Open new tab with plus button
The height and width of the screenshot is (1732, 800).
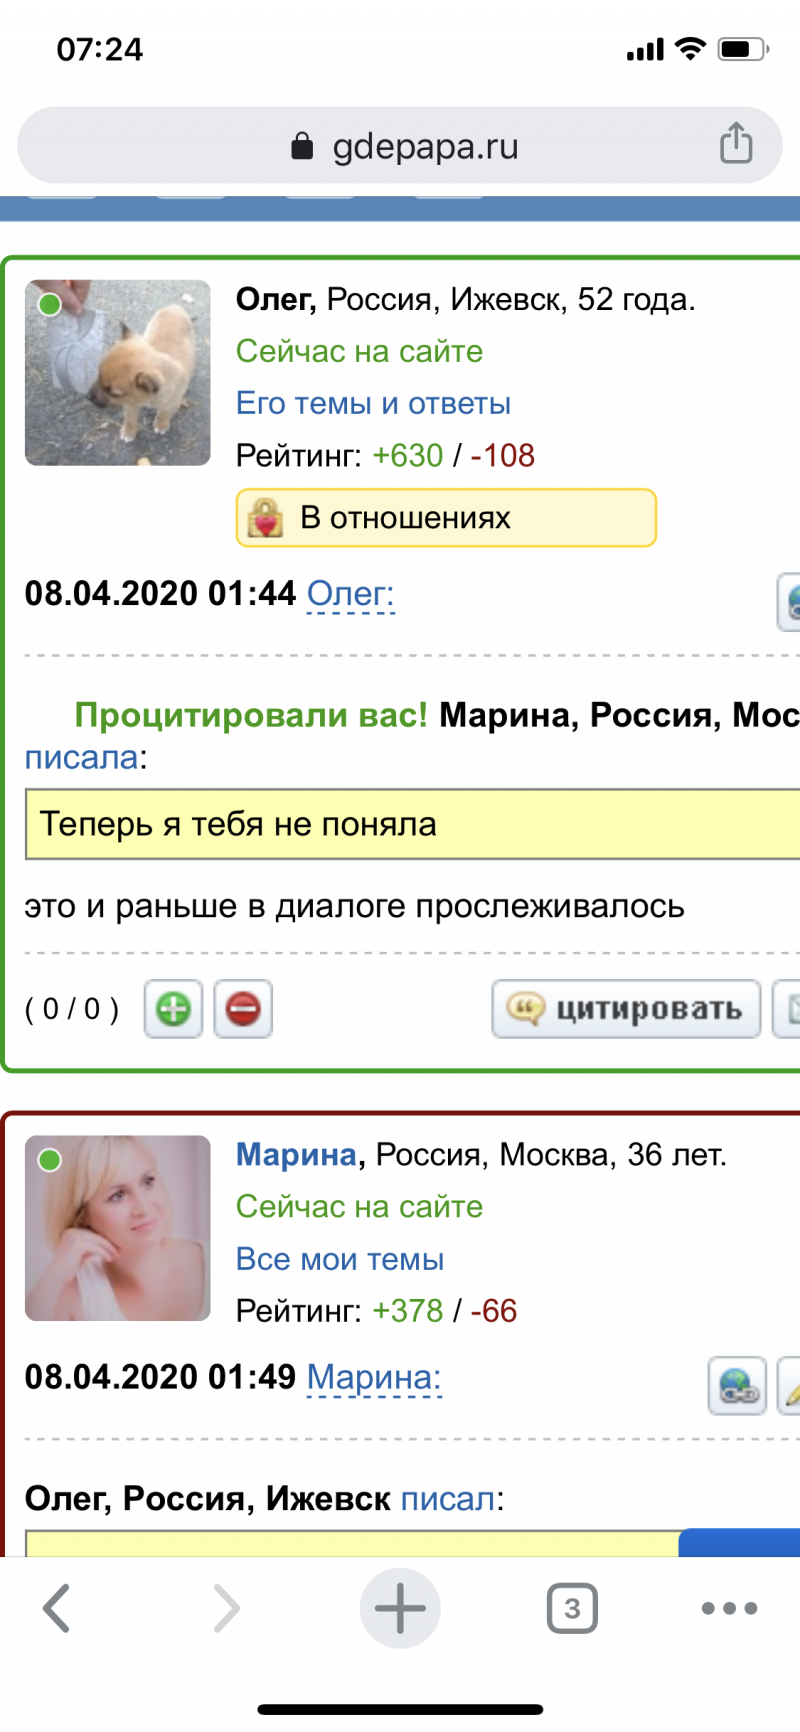pyautogui.click(x=400, y=1608)
